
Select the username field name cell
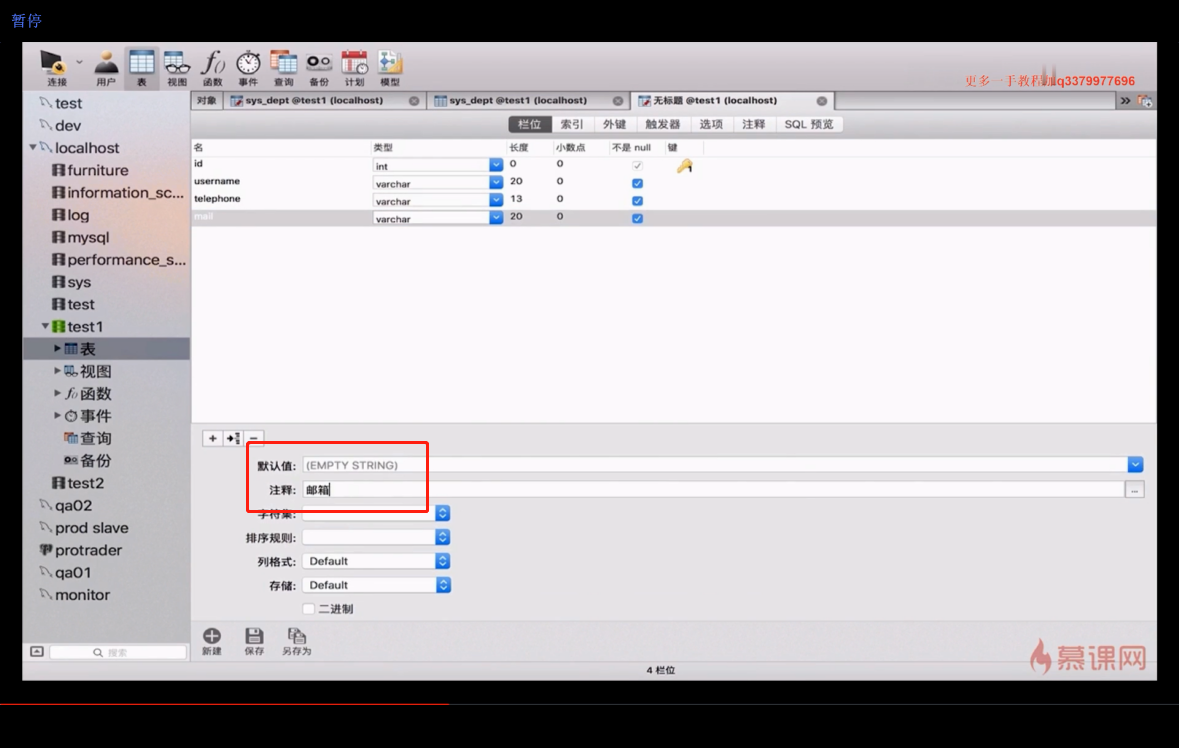[217, 181]
